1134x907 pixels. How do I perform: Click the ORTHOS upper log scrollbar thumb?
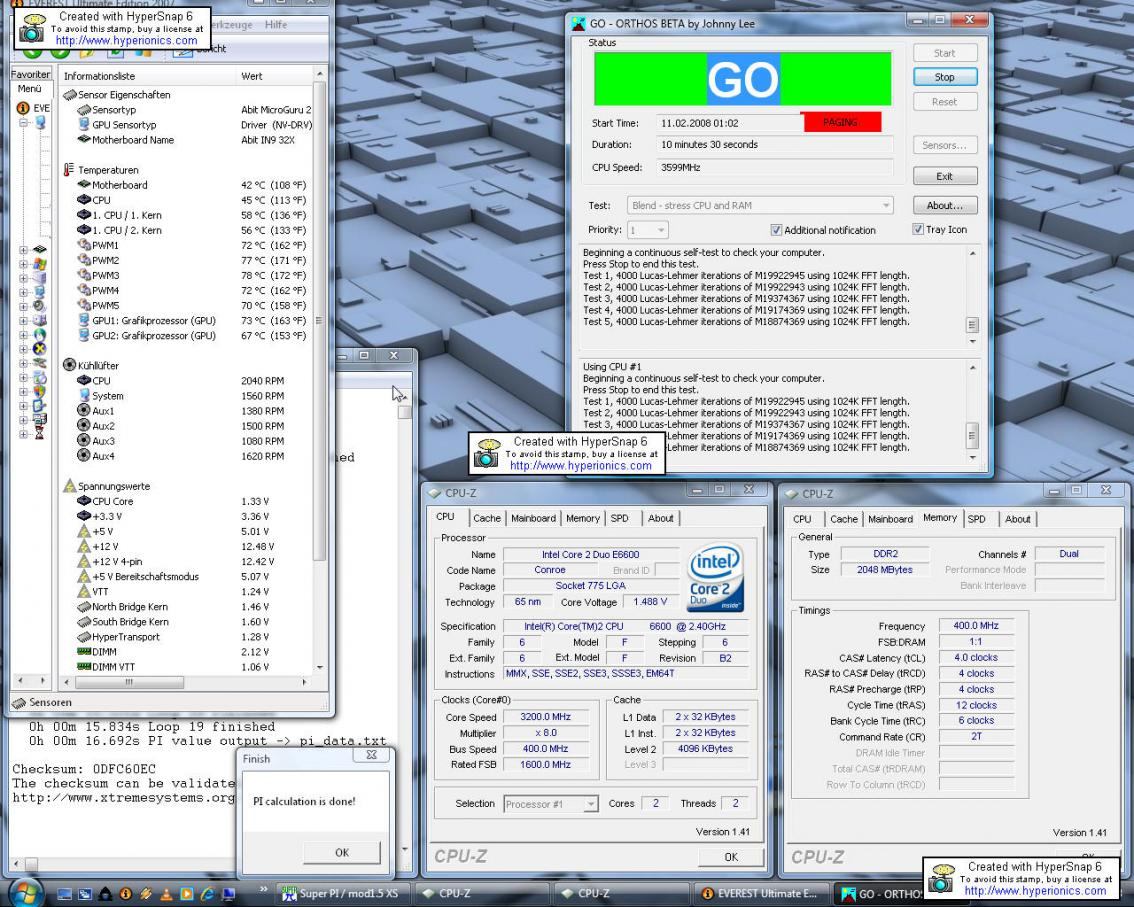pos(972,324)
